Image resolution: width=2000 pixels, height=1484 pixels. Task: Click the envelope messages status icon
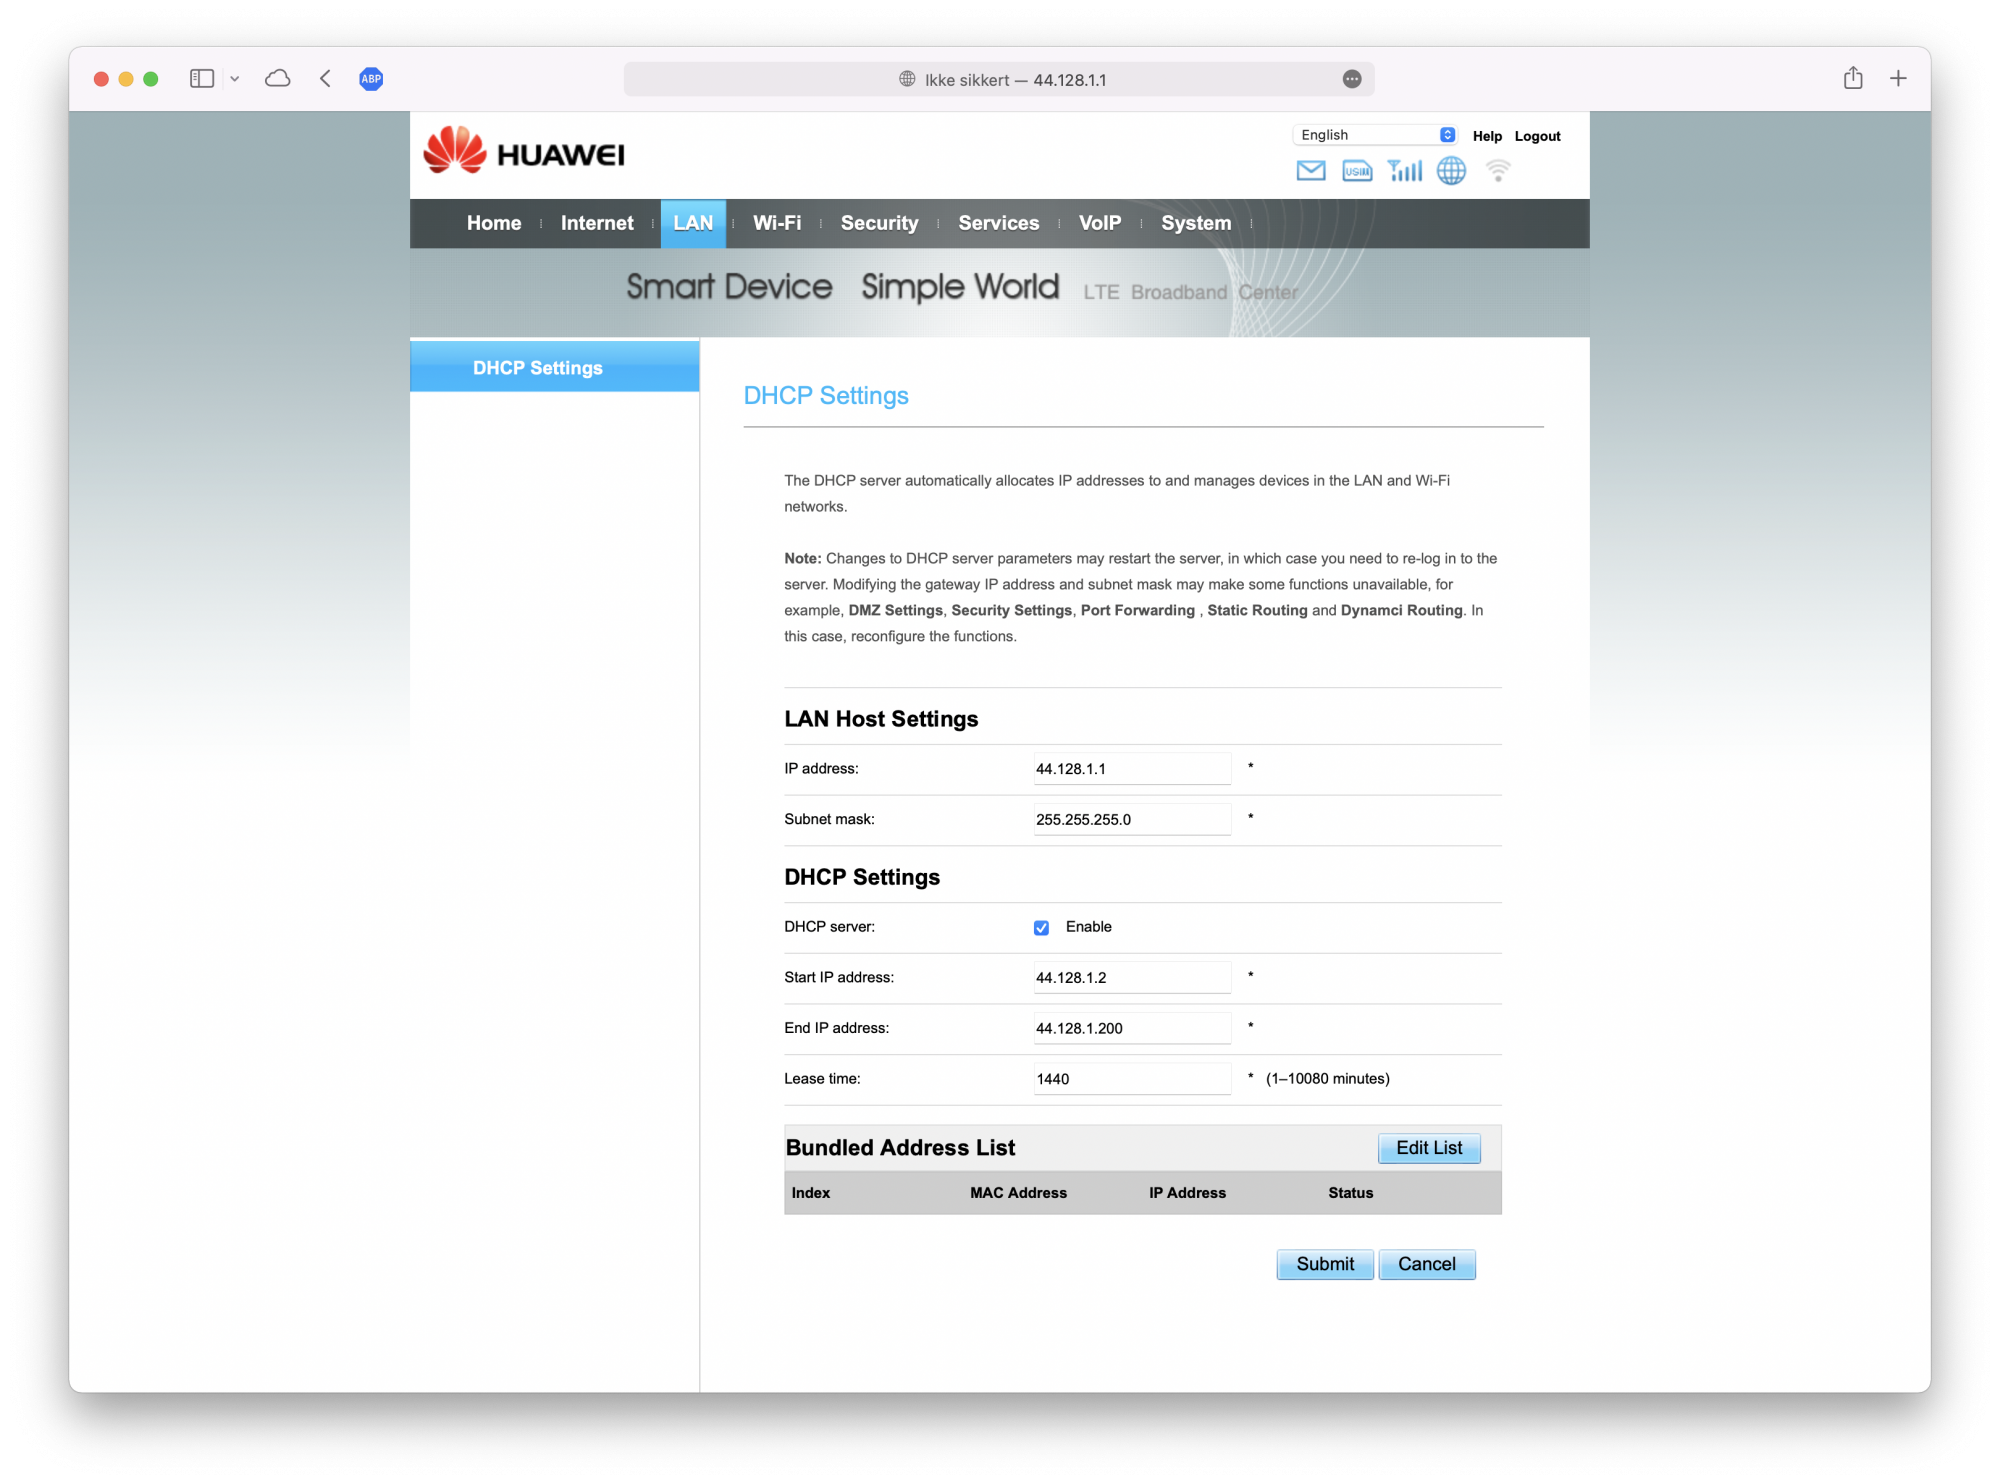[x=1310, y=171]
